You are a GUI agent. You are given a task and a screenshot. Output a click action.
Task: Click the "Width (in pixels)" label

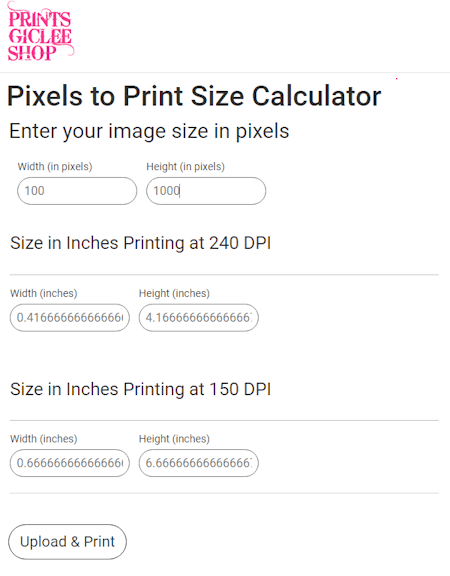coord(55,167)
